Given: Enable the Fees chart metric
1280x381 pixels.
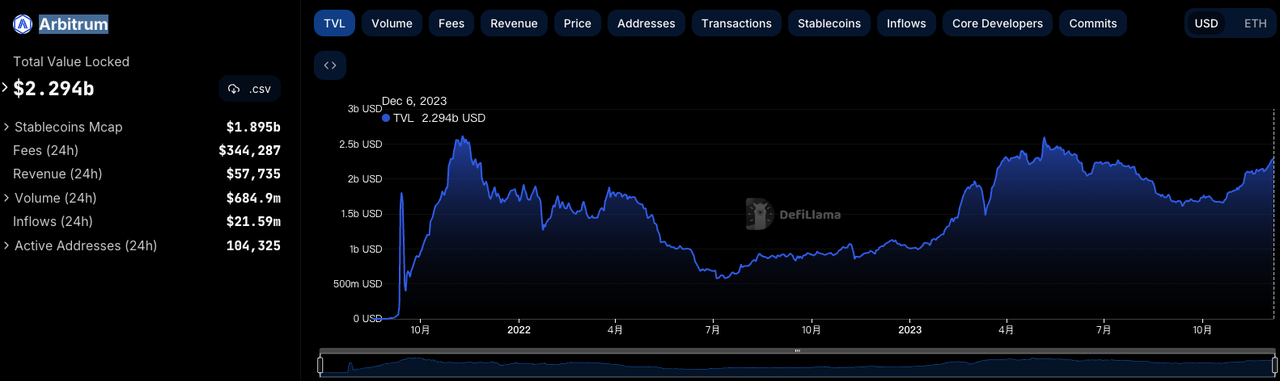Looking at the screenshot, I should 451,23.
